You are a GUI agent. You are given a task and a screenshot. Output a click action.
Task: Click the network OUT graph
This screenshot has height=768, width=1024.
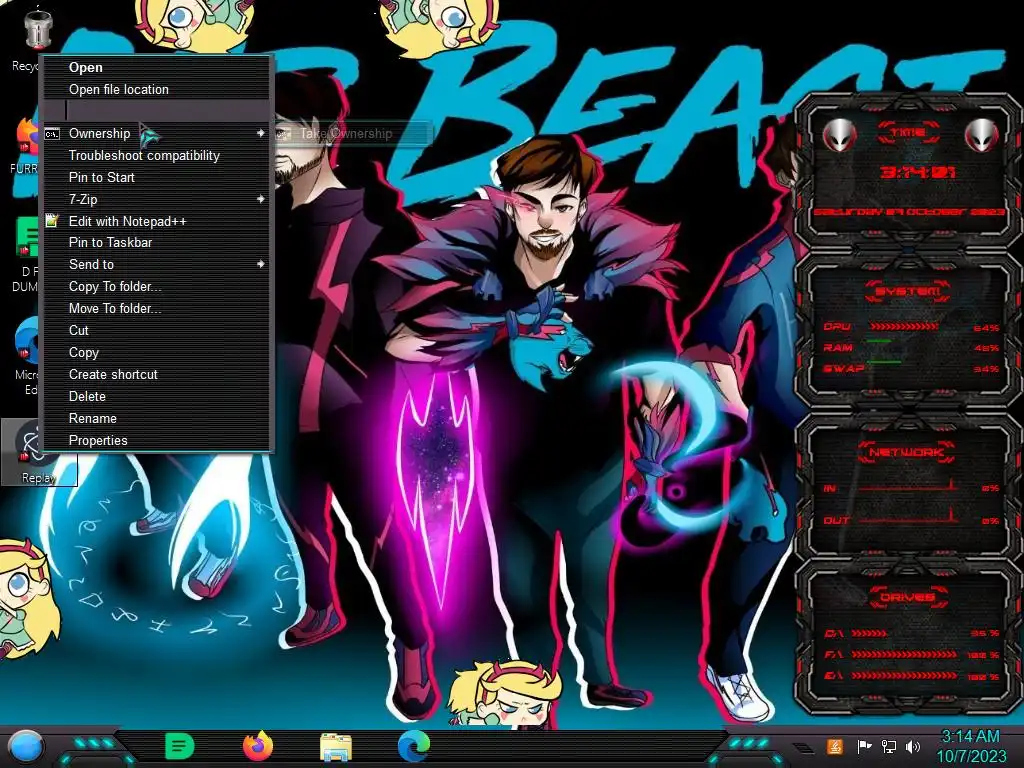click(908, 517)
